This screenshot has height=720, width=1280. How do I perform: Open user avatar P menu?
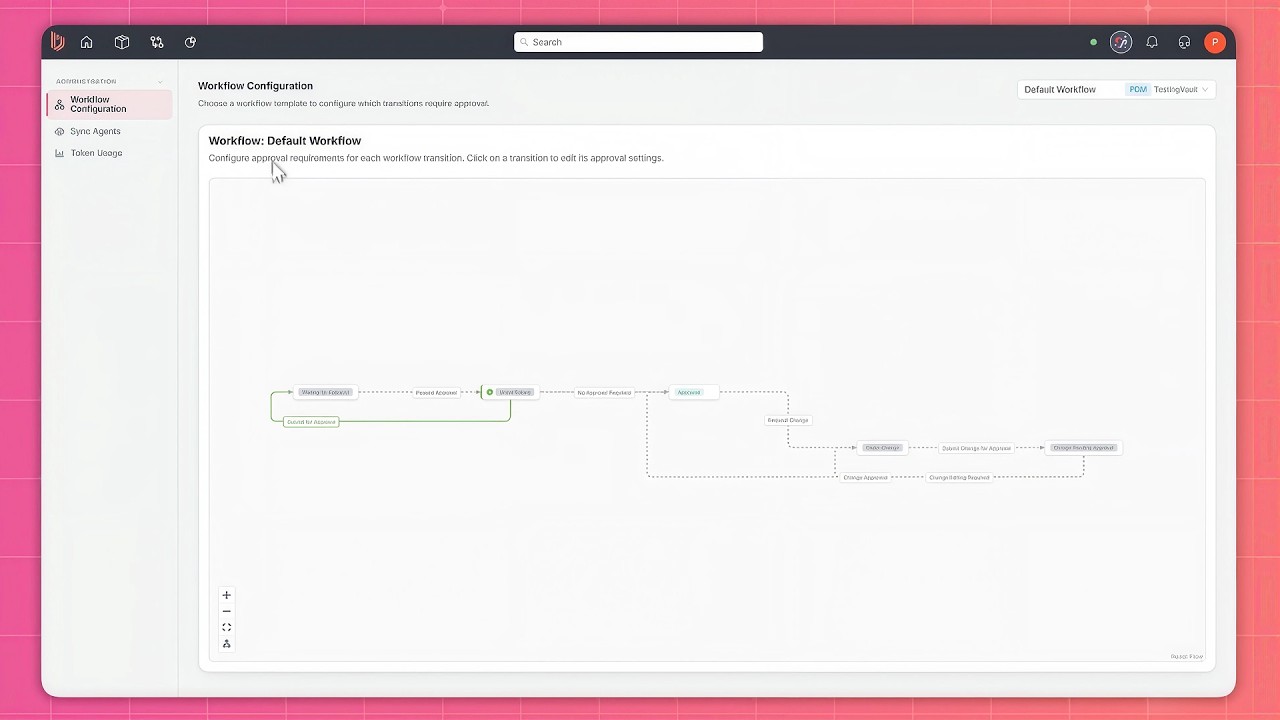pos(1215,42)
